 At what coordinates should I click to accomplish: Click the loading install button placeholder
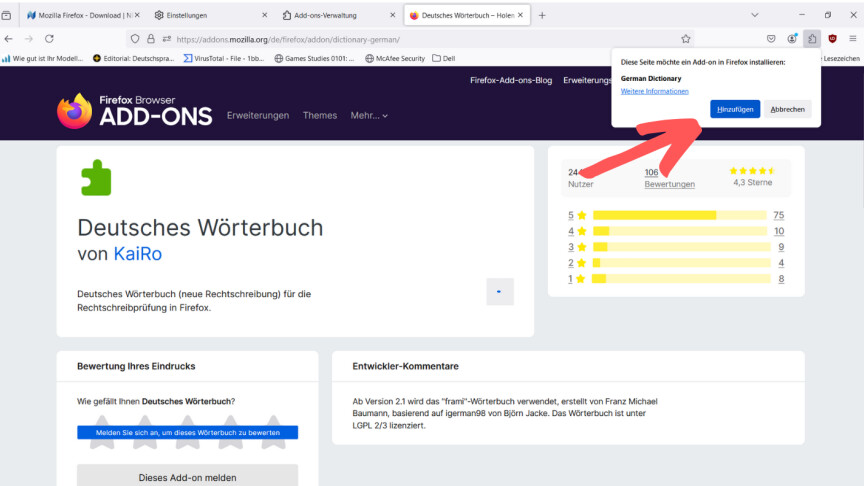coord(500,291)
